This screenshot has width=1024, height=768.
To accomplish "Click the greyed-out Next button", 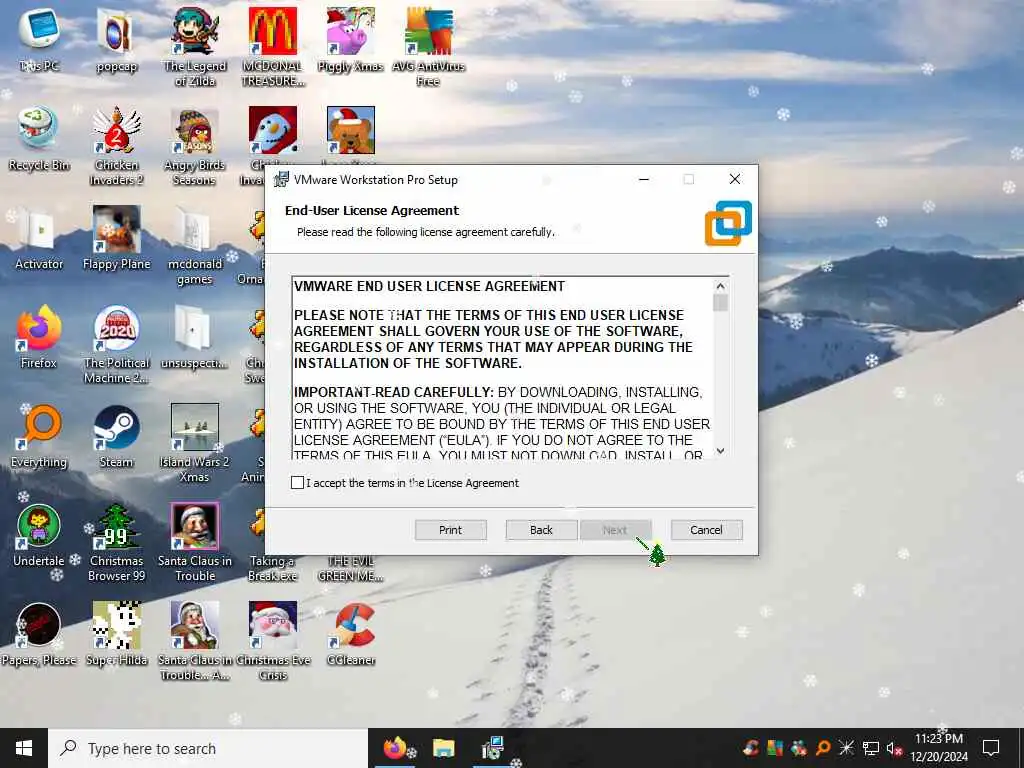I will tap(615, 530).
